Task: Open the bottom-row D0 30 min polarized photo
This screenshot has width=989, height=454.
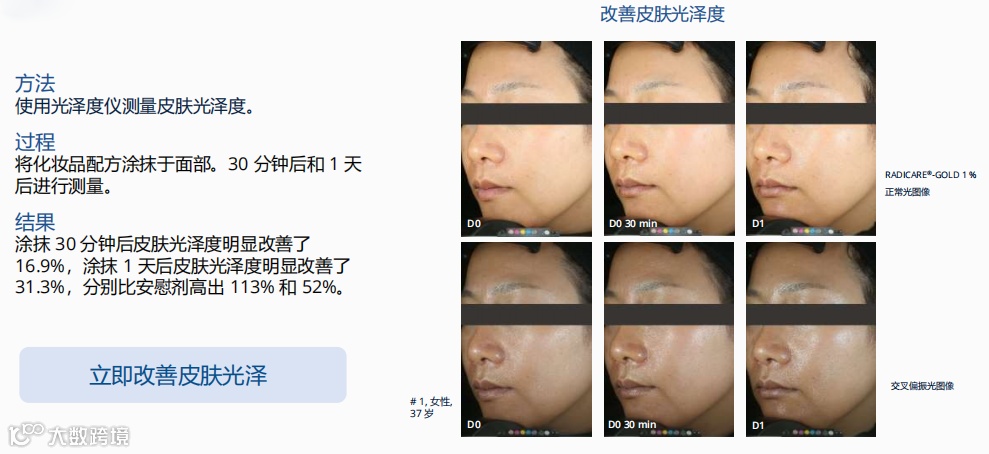Action: tap(669, 339)
